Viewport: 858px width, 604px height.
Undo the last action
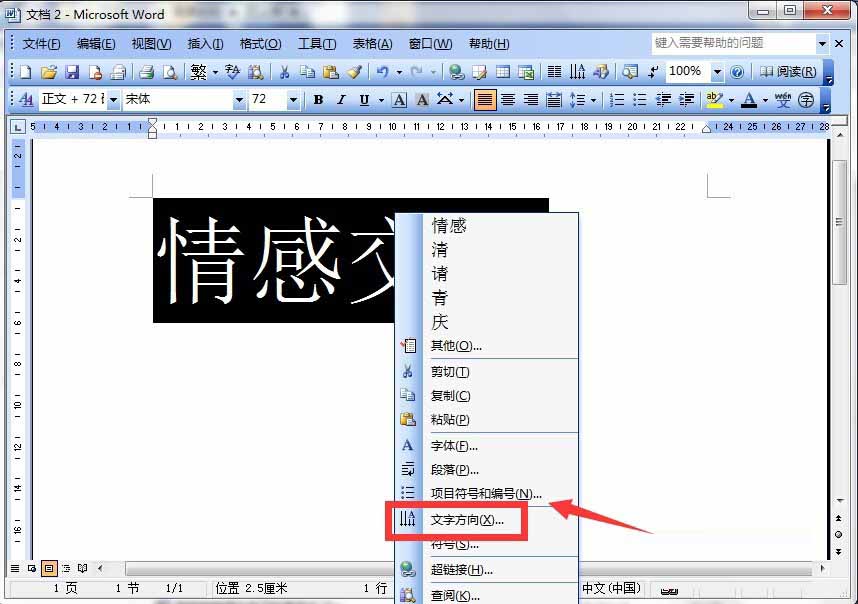click(x=382, y=72)
